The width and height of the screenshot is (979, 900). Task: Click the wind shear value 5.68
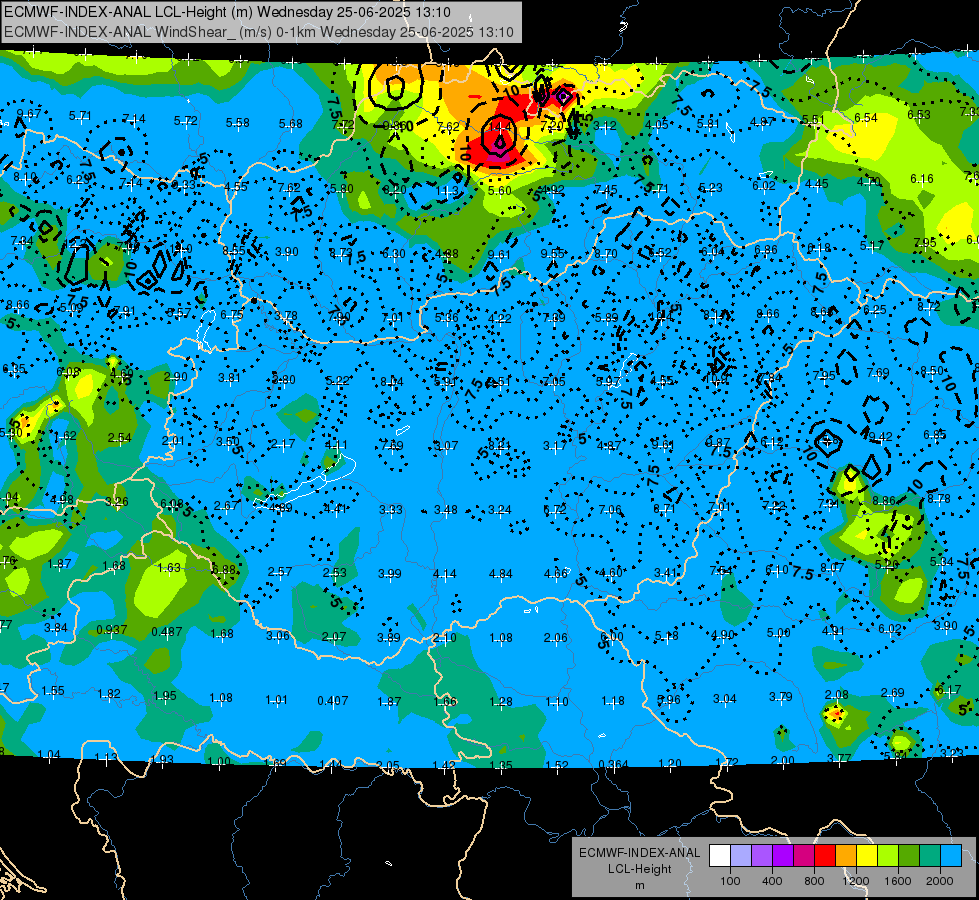(290, 124)
